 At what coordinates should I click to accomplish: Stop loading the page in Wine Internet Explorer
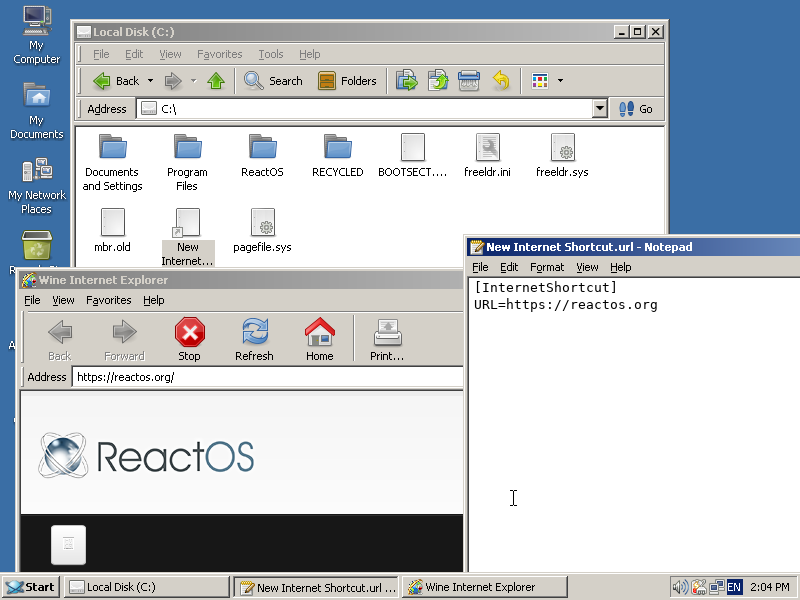[189, 338]
